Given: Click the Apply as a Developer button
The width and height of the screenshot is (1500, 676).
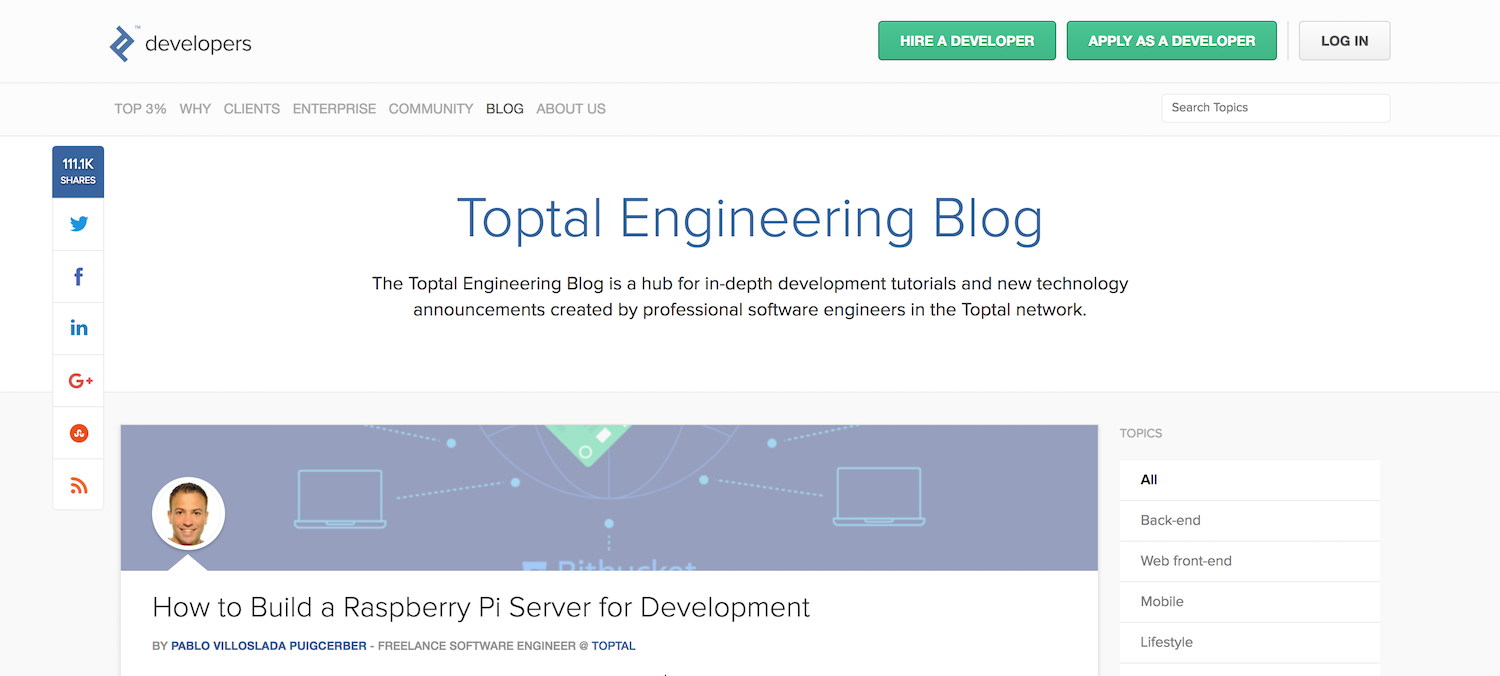Looking at the screenshot, I should 1172,41.
